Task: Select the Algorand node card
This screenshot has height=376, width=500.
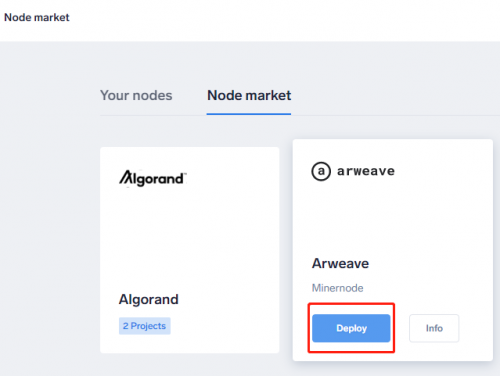Action: point(189,250)
